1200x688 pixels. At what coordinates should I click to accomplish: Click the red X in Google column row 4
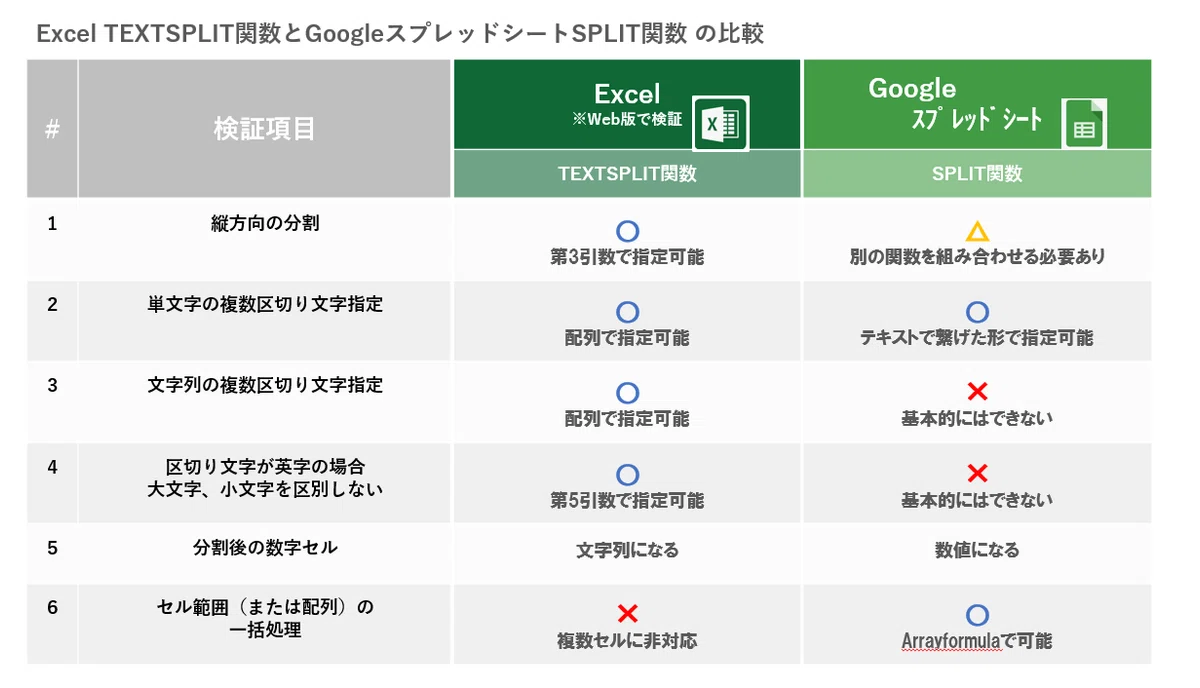tap(977, 473)
